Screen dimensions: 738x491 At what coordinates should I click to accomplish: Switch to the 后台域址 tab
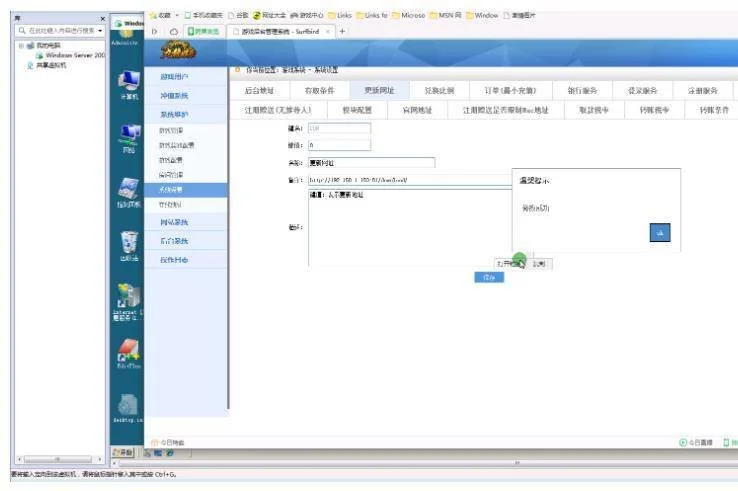(x=259, y=90)
